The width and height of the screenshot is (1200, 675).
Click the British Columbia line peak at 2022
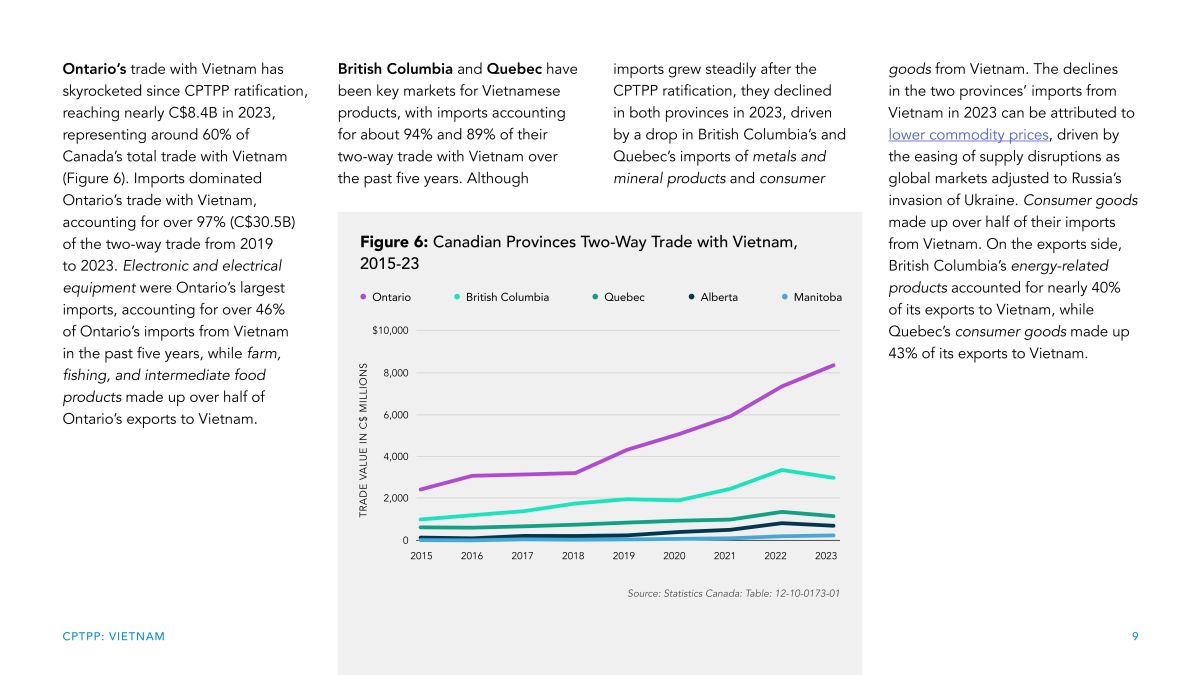pos(782,470)
